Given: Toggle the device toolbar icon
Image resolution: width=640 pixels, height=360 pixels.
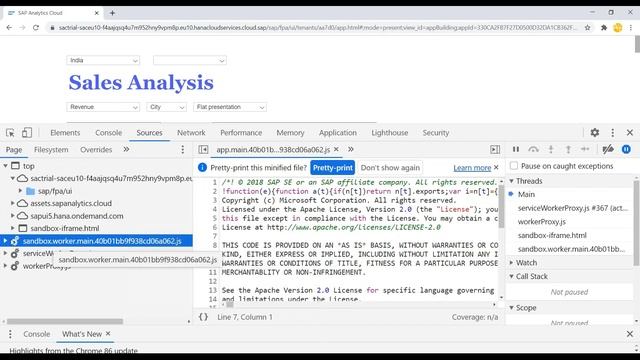Looking at the screenshot, I should click(27, 133).
